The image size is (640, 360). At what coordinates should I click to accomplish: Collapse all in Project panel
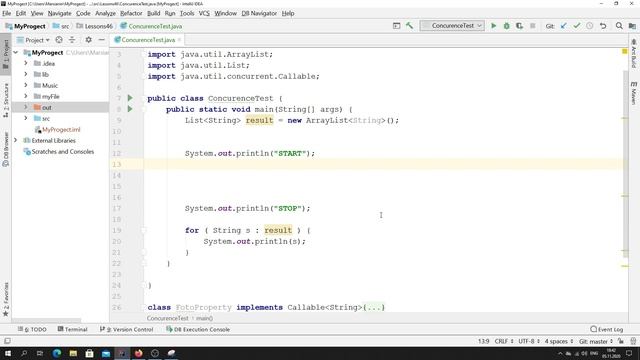[72, 40]
